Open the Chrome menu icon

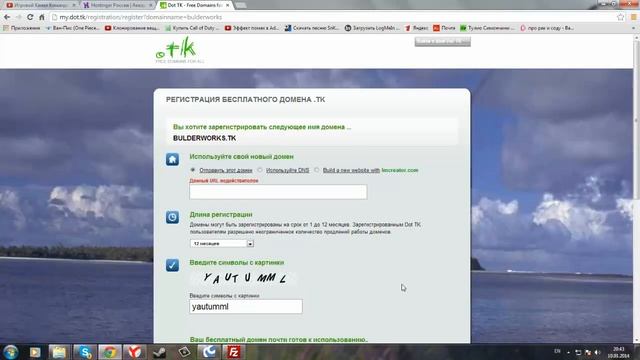coord(634,17)
